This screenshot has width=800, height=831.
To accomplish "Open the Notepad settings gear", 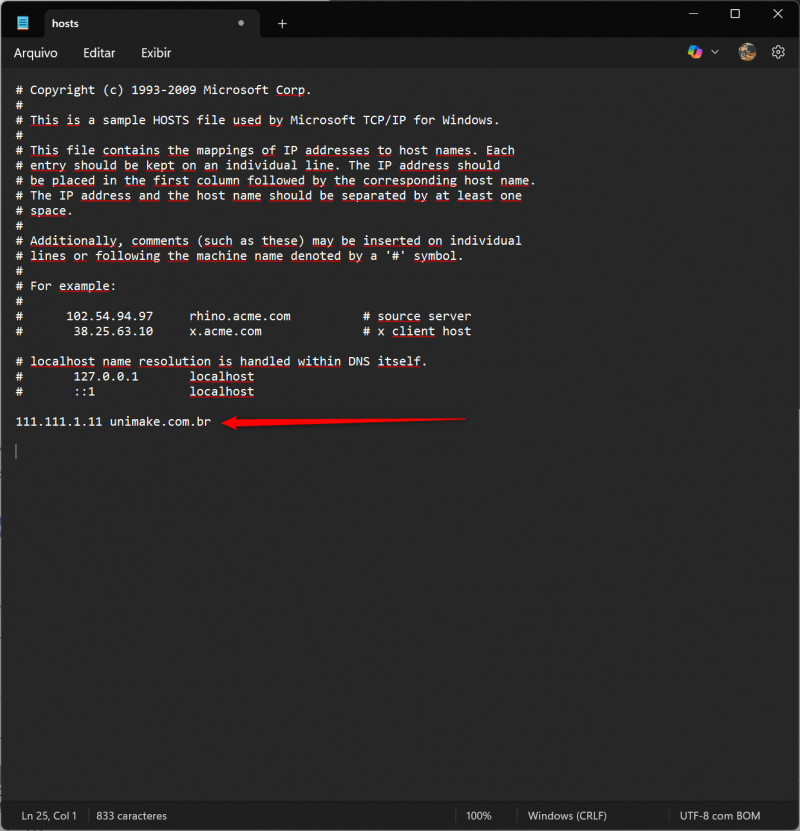I will pos(778,51).
